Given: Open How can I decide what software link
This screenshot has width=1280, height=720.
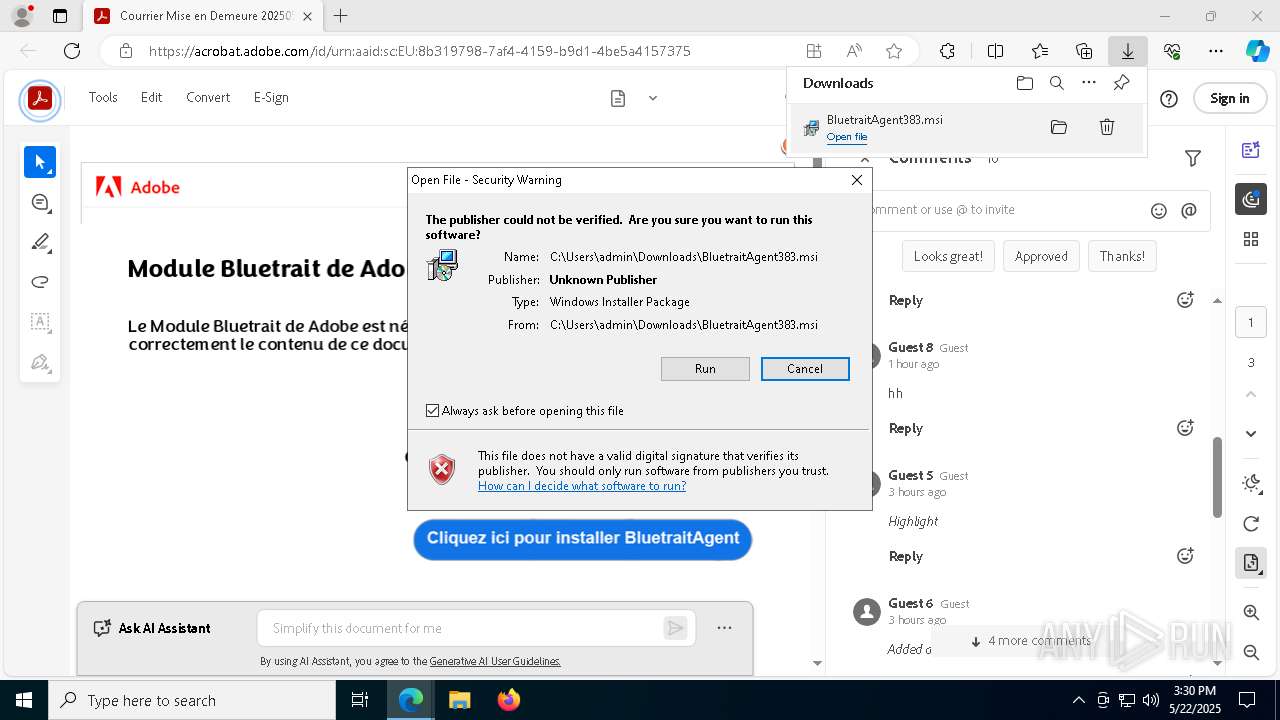Looking at the screenshot, I should (x=582, y=486).
